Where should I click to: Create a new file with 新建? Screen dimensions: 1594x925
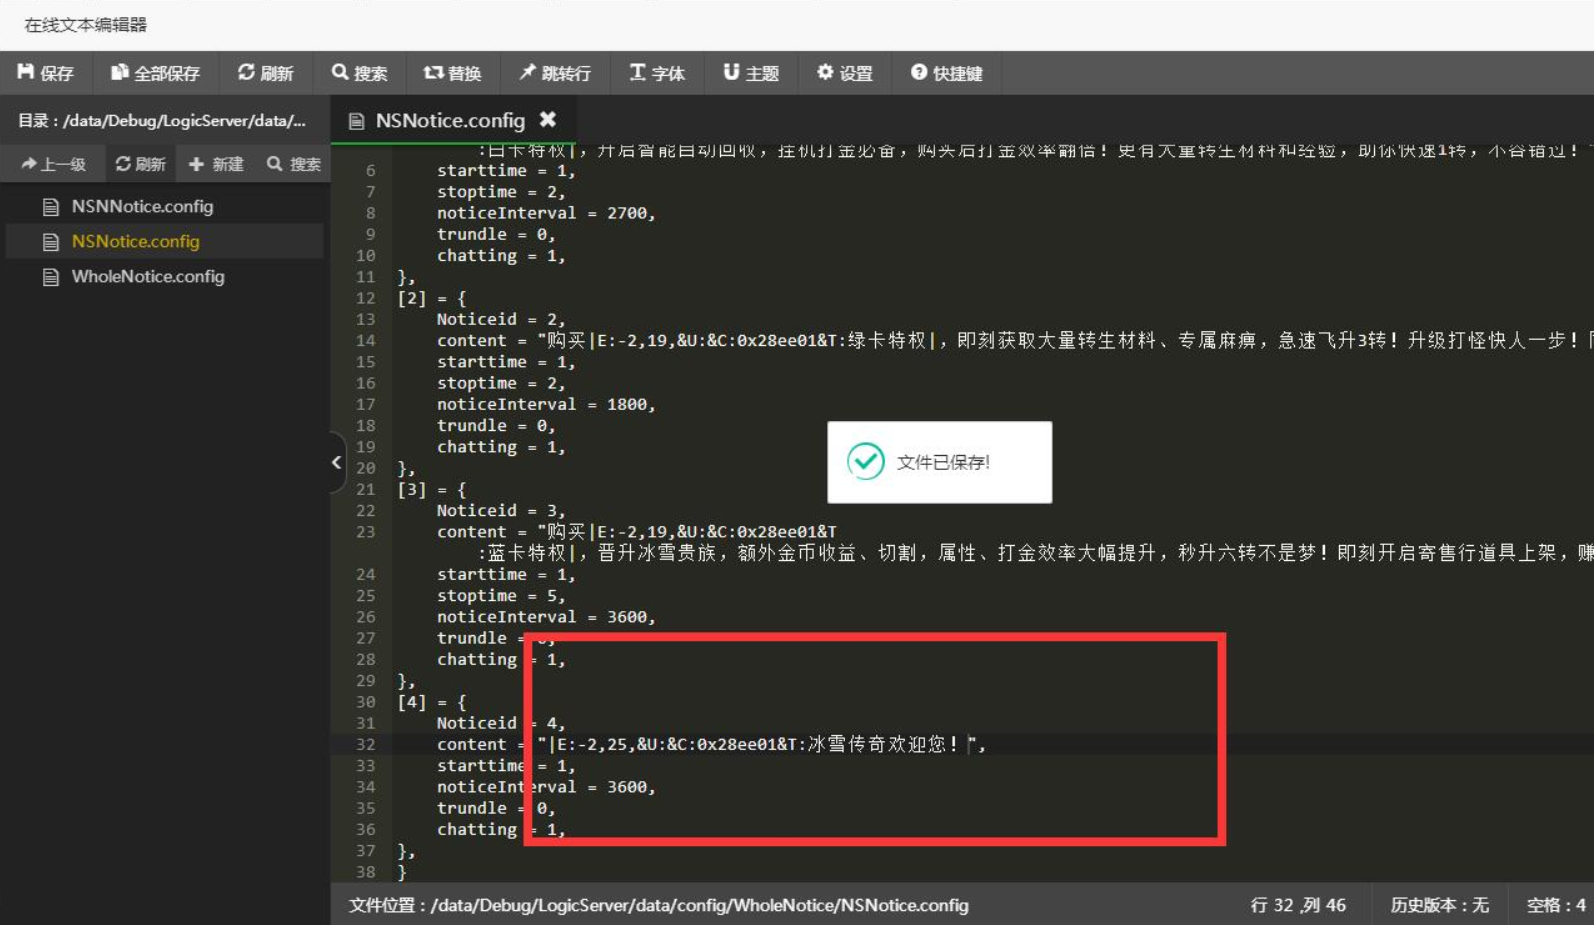point(216,164)
